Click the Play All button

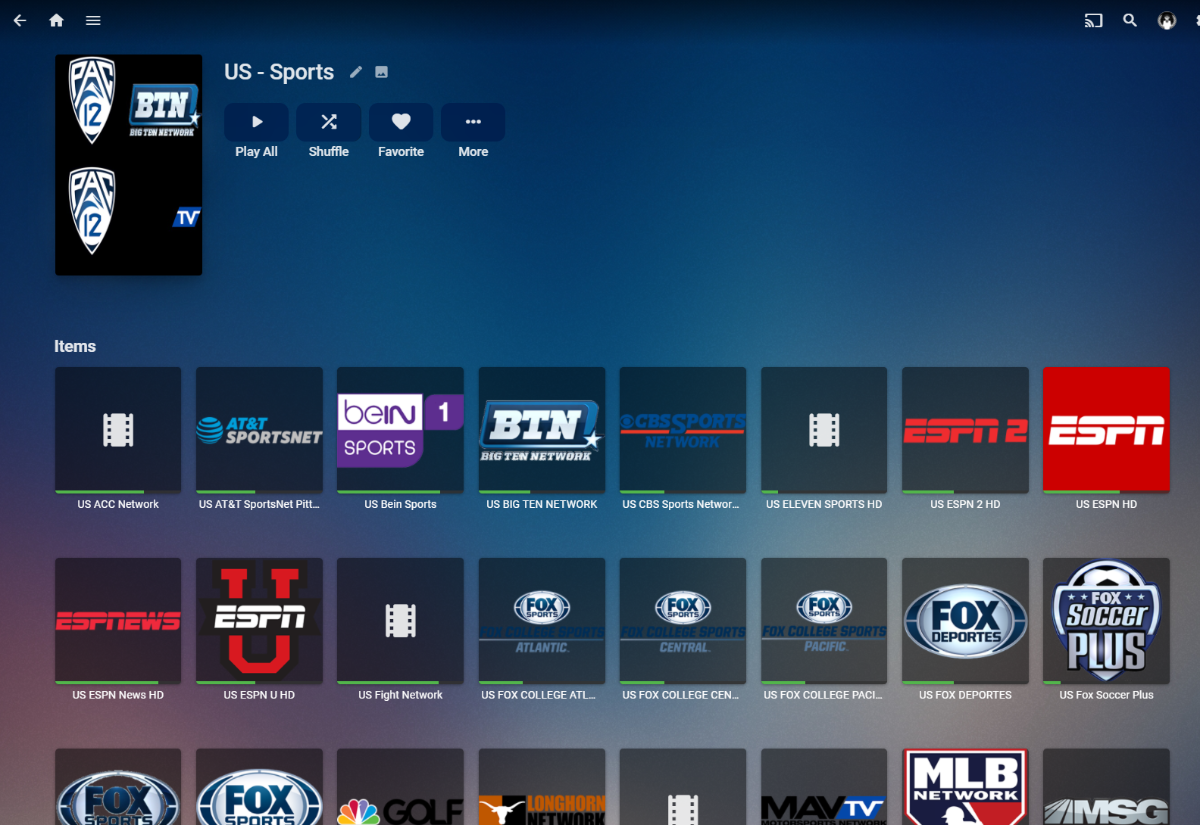(x=257, y=122)
